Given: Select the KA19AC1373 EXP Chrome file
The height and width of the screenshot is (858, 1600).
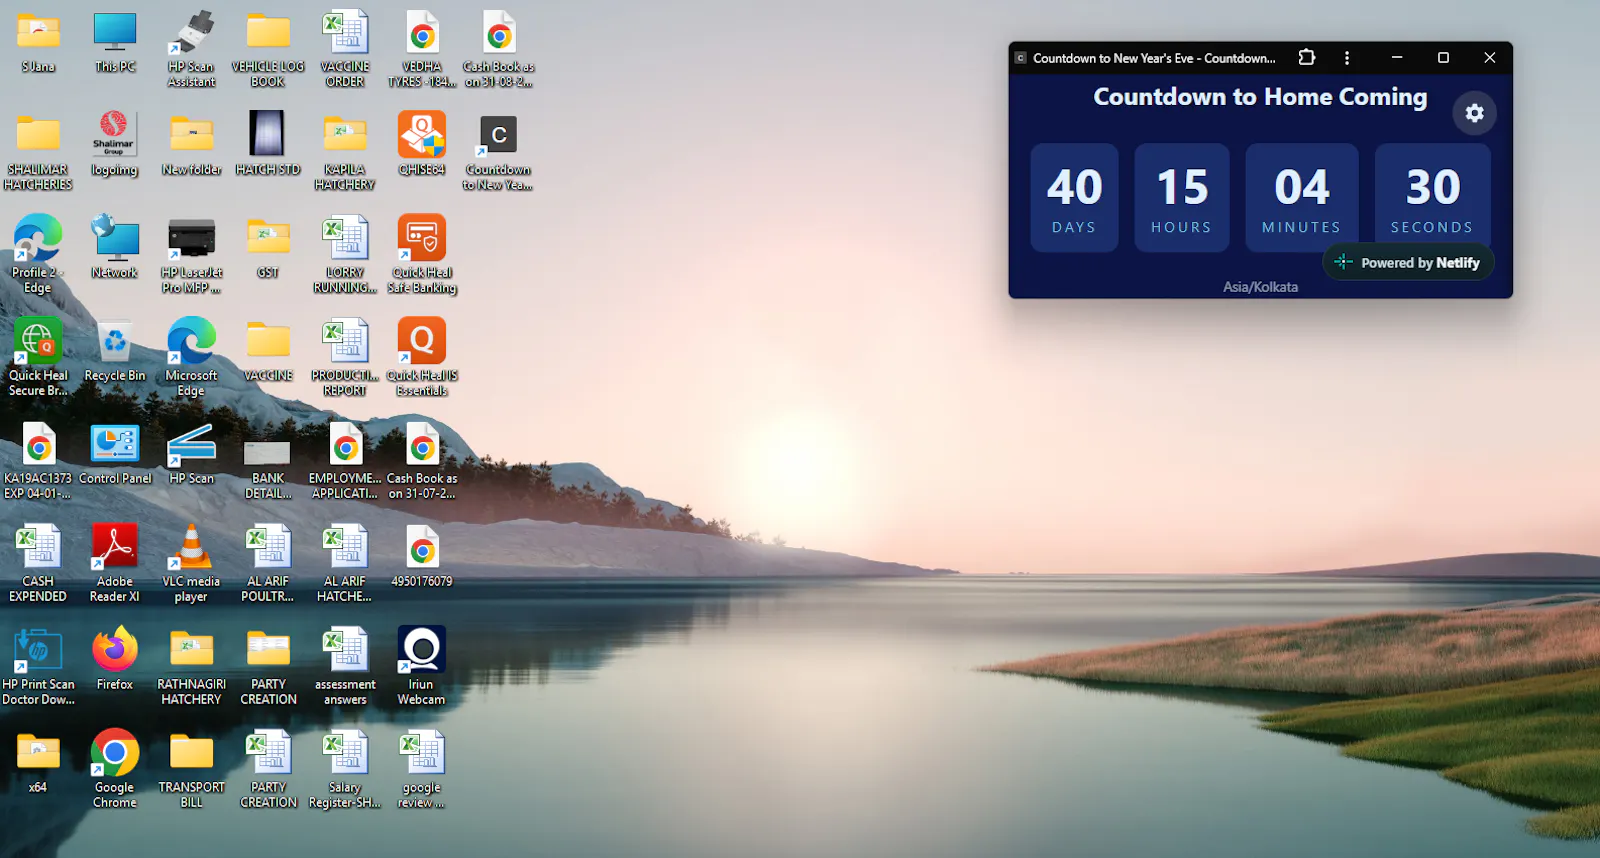Looking at the screenshot, I should pyautogui.click(x=38, y=462).
